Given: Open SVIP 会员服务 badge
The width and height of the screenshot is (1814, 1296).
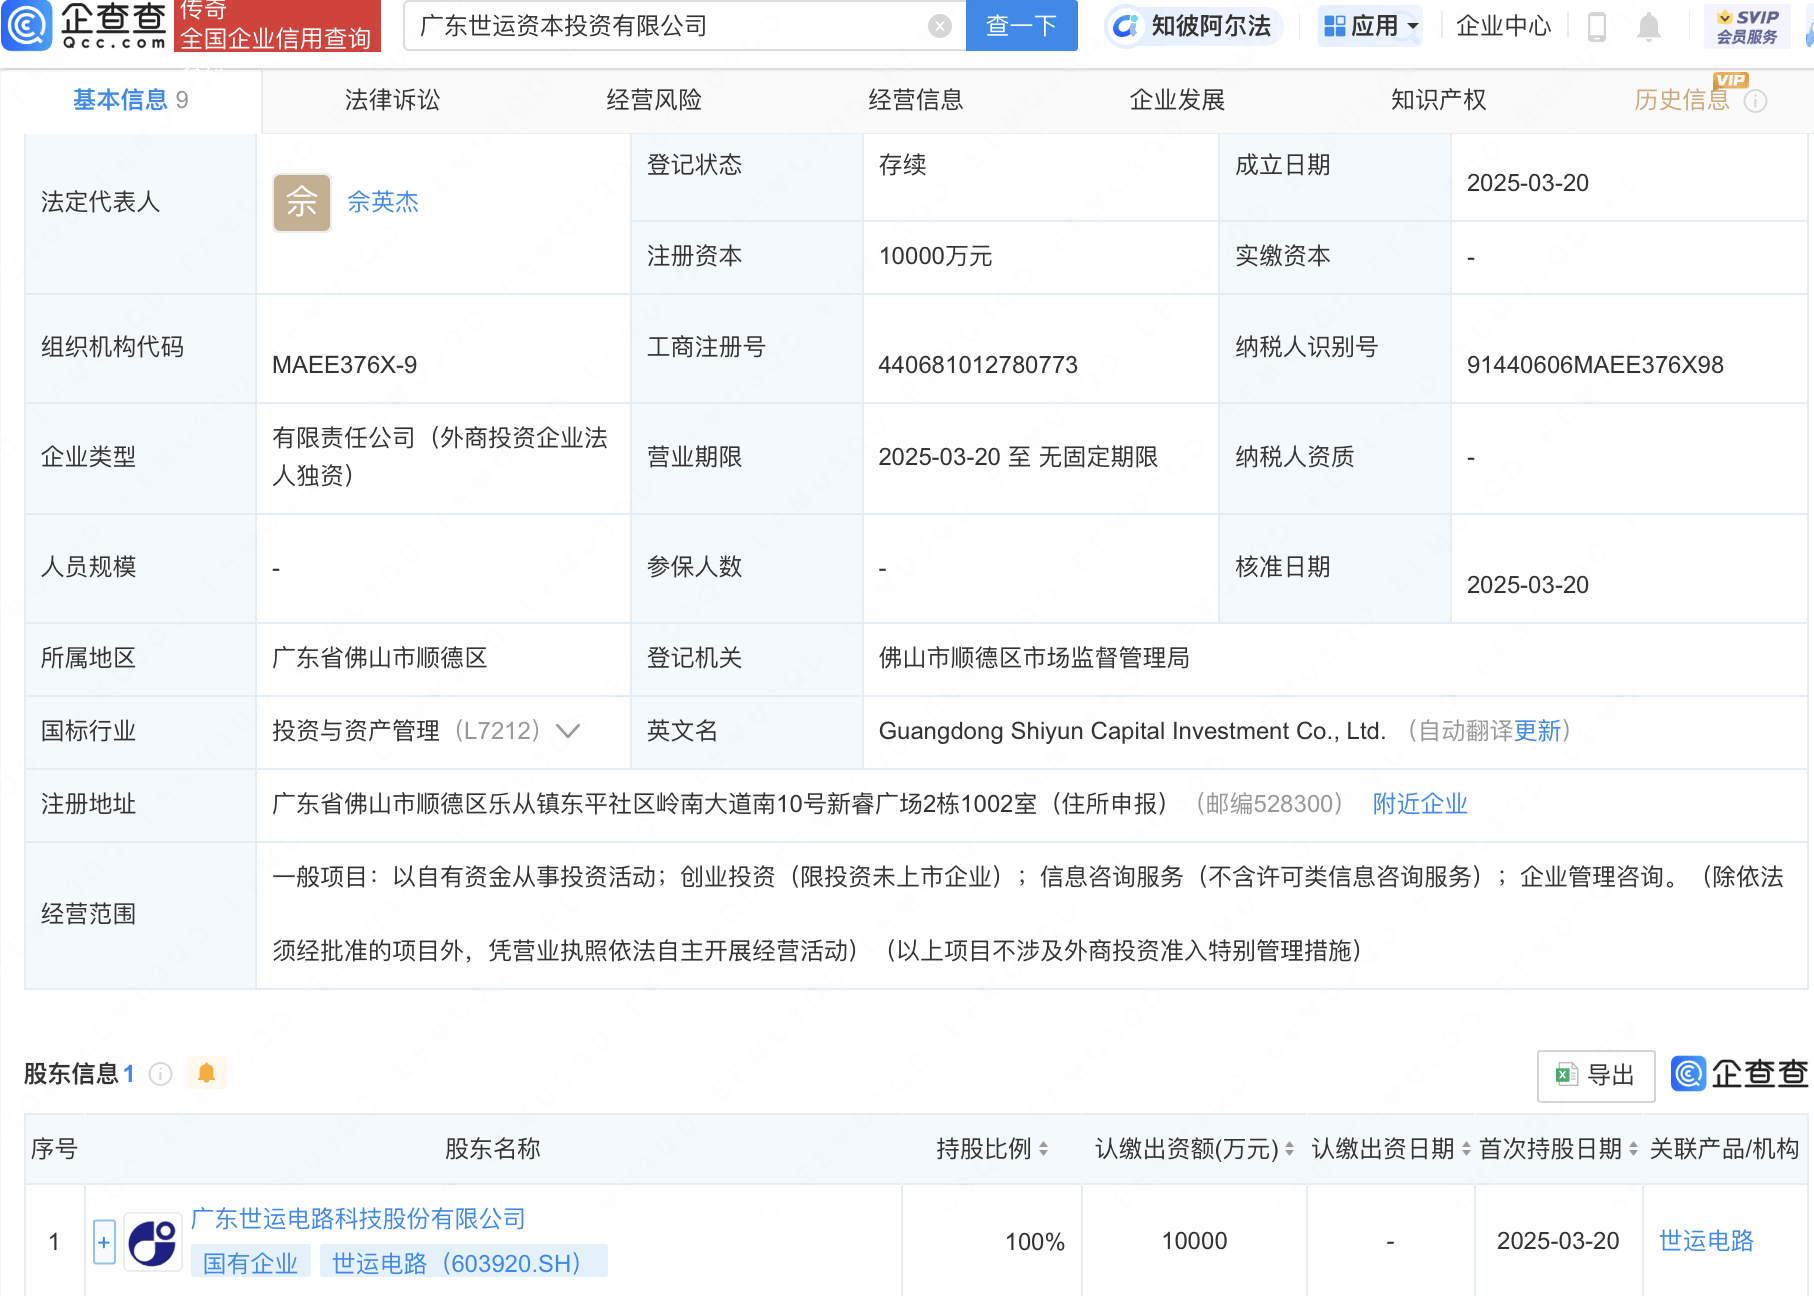Looking at the screenshot, I should (1747, 27).
